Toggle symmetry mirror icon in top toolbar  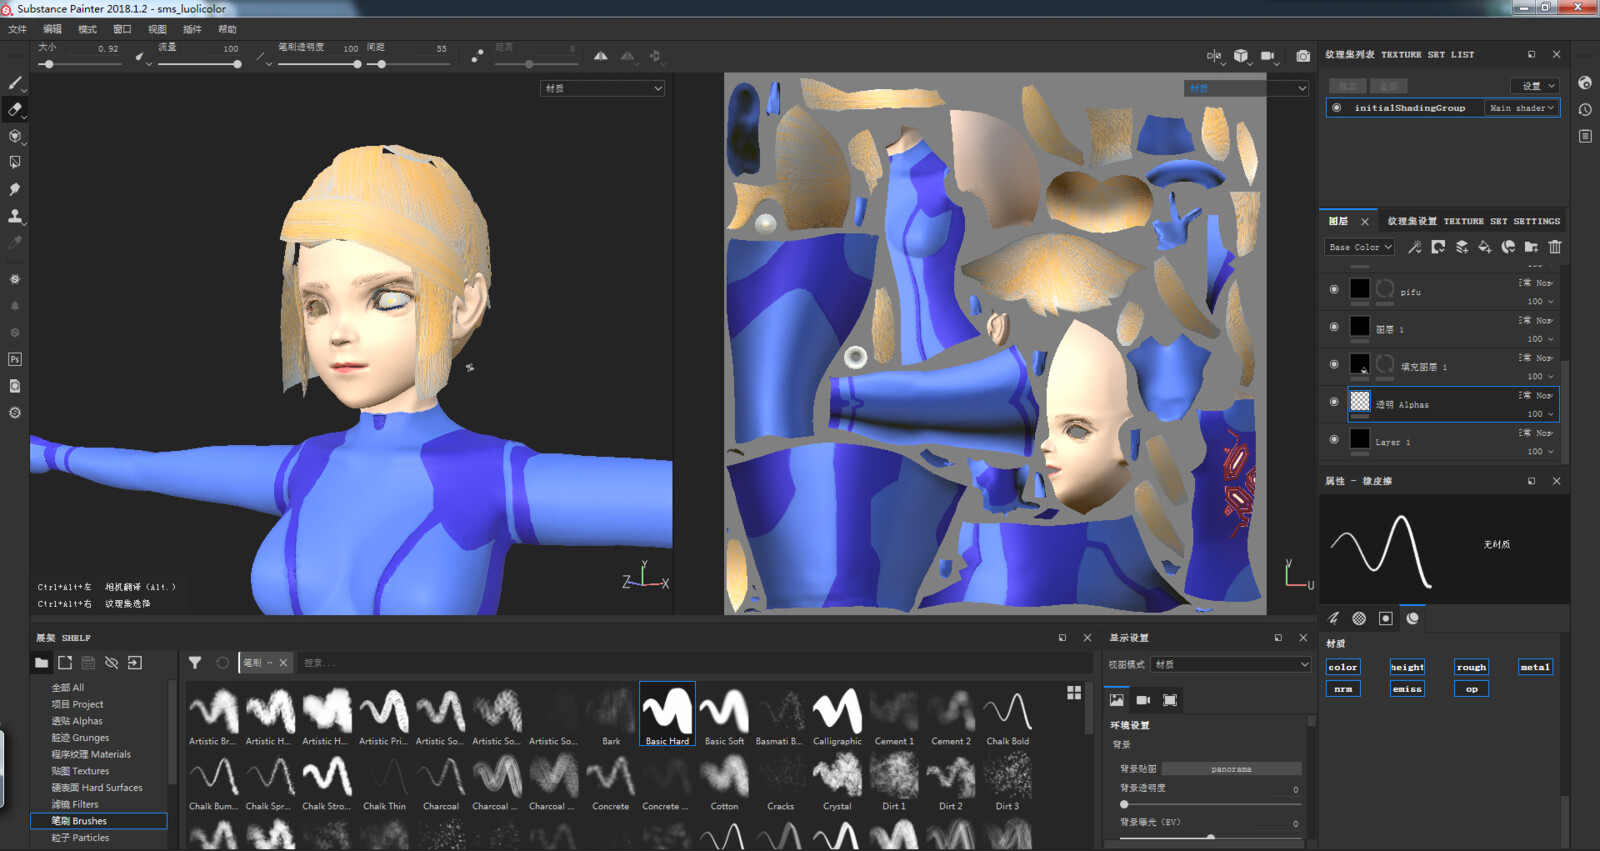(600, 56)
